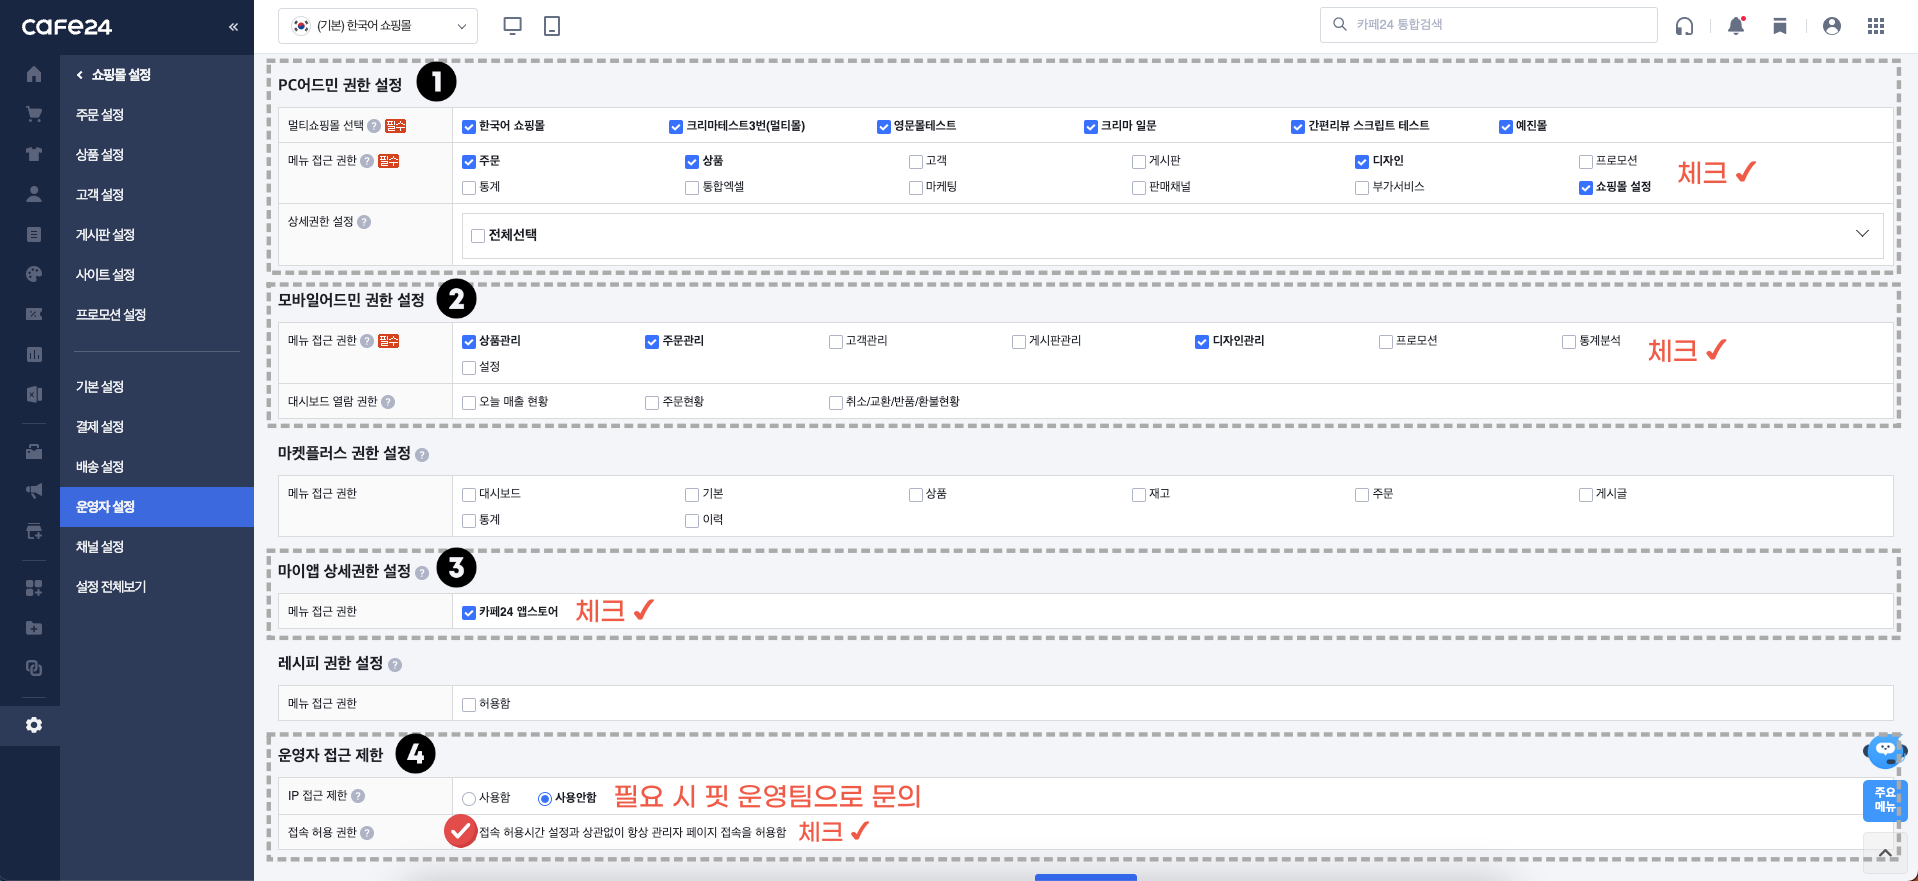Image resolution: width=1918 pixels, height=881 pixels.
Task: Open the bar chart statistics icon
Action: coord(34,354)
